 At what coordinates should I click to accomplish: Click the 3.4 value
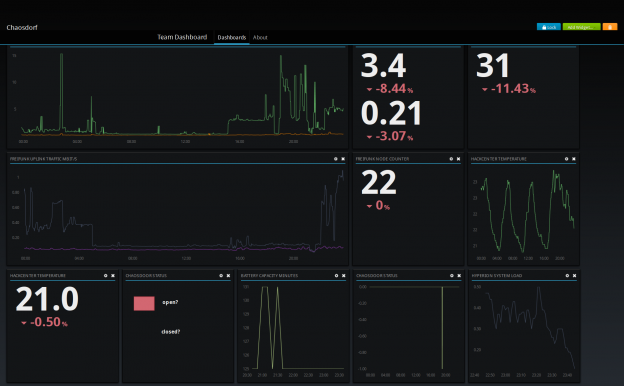click(383, 66)
